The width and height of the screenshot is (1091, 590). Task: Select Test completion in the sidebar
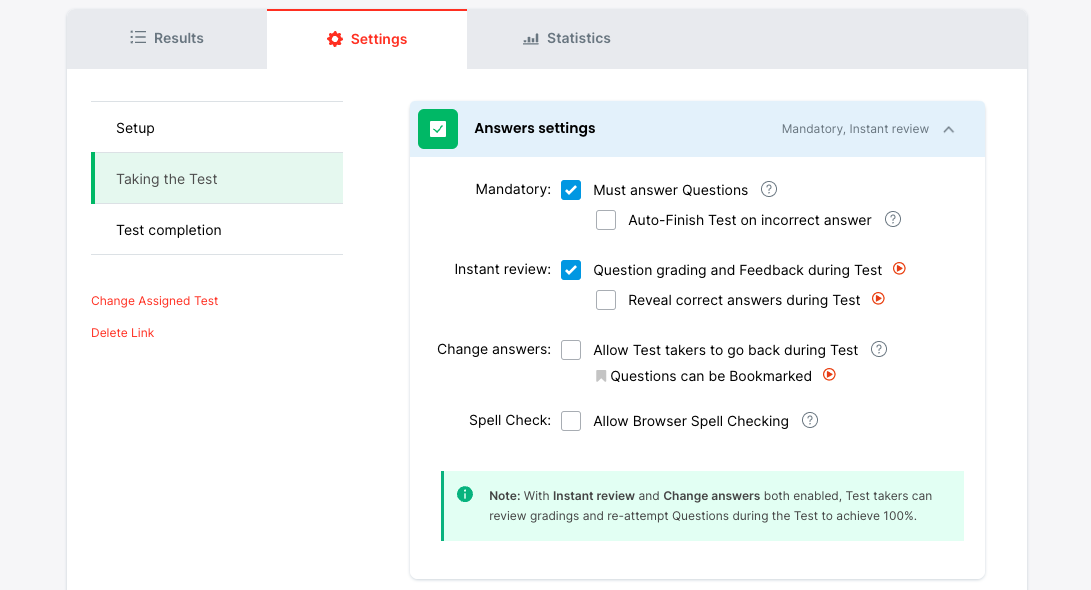click(169, 230)
